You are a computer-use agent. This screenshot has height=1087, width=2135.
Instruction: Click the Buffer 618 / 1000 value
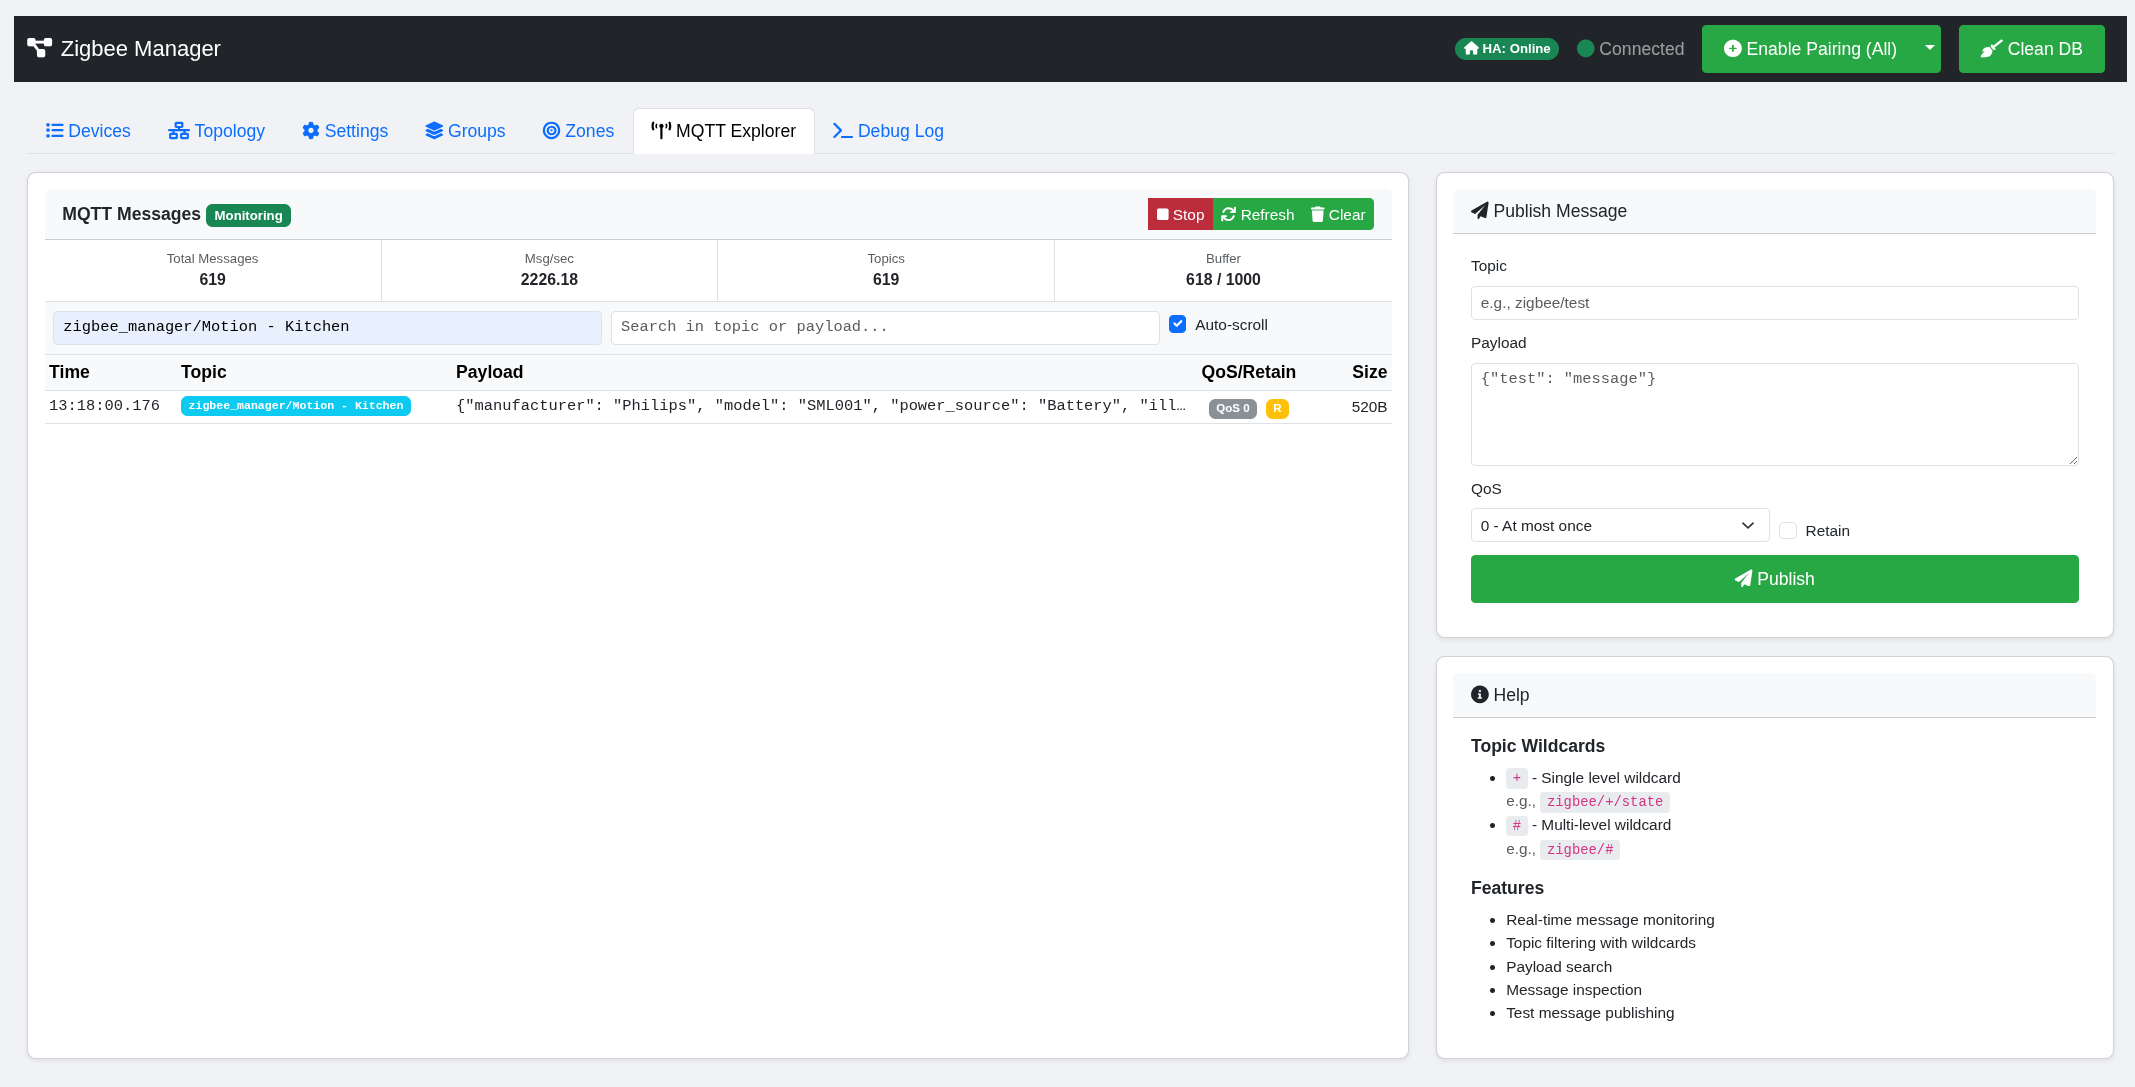tap(1223, 280)
